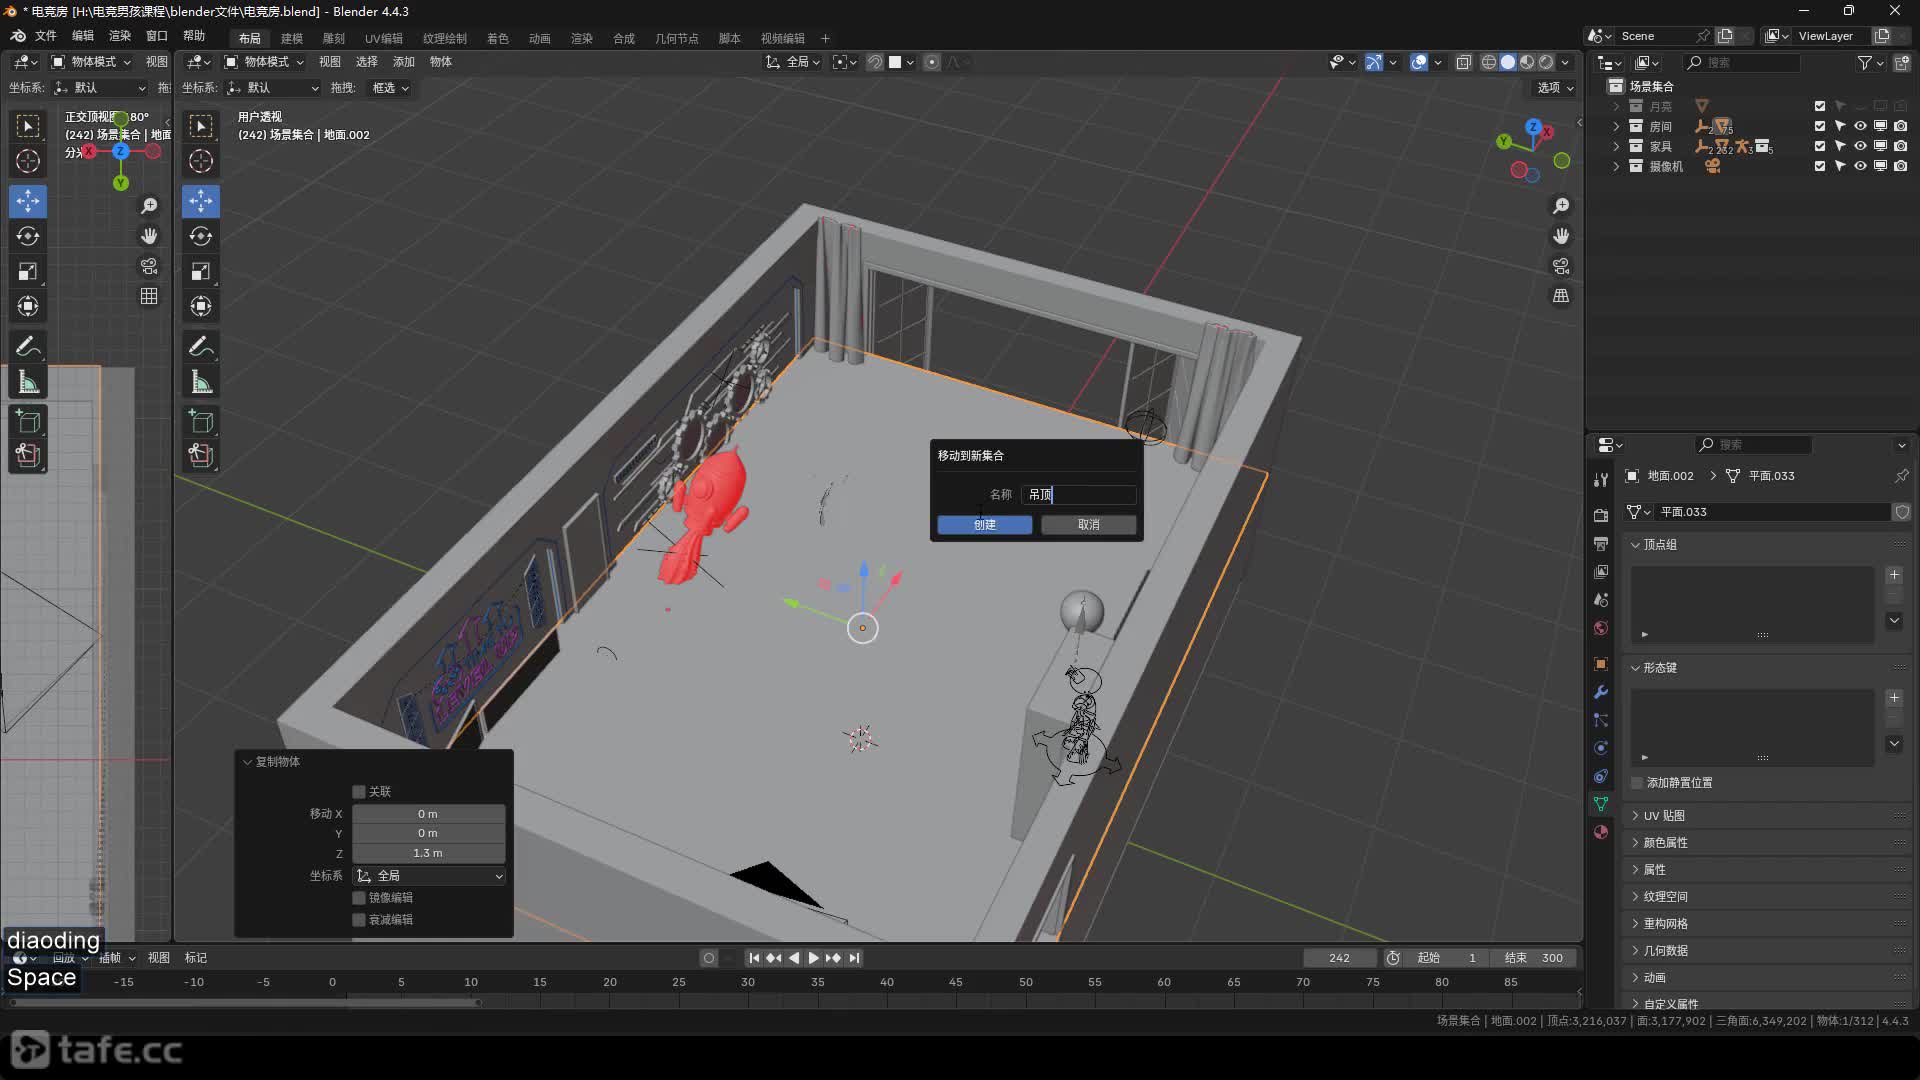The width and height of the screenshot is (1920, 1080).
Task: Open the Modifiers wrench properties tab
Action: coord(1601,692)
